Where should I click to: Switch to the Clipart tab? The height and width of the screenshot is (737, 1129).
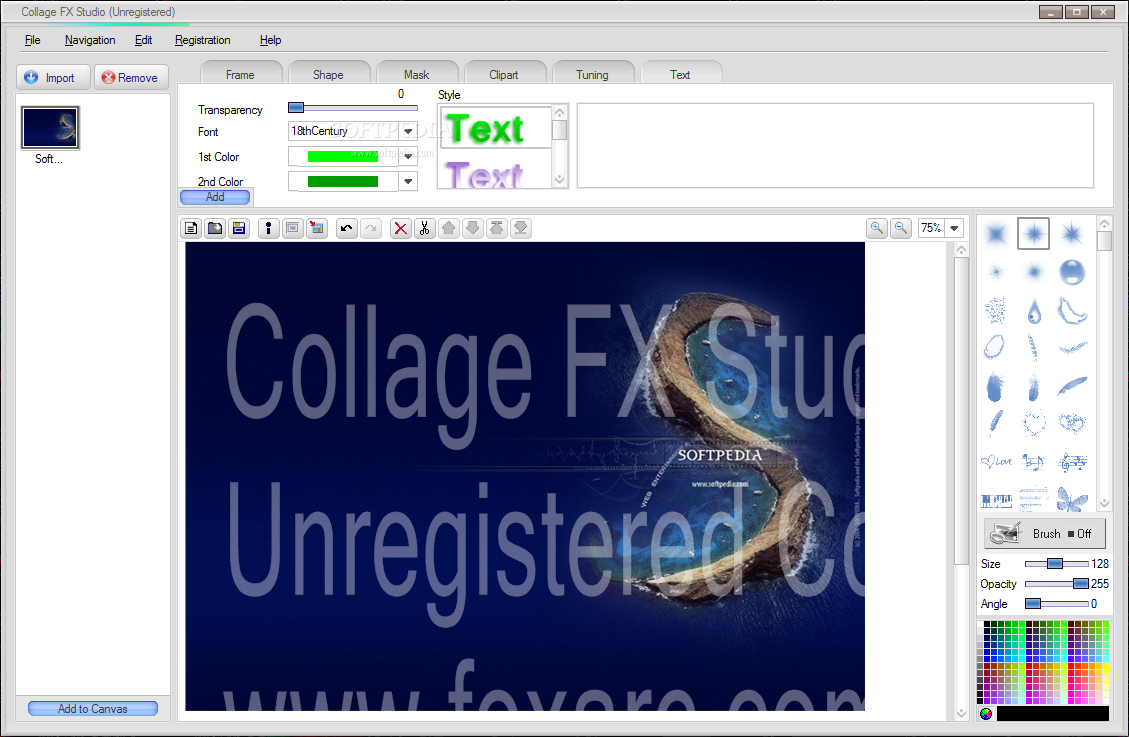pos(504,74)
